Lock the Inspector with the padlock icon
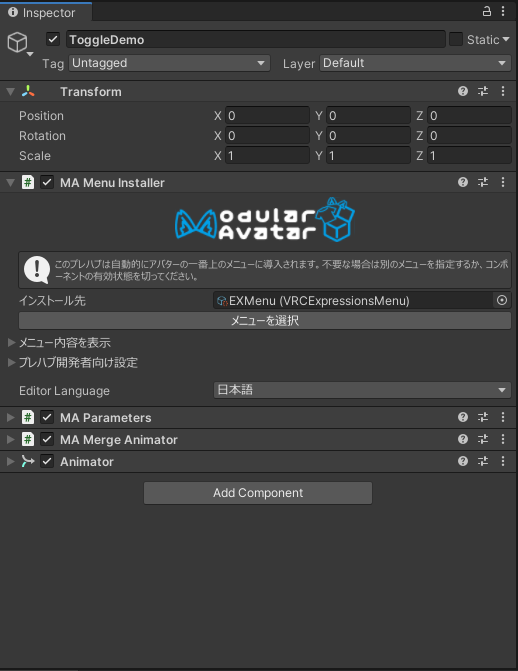 pyautogui.click(x=487, y=12)
